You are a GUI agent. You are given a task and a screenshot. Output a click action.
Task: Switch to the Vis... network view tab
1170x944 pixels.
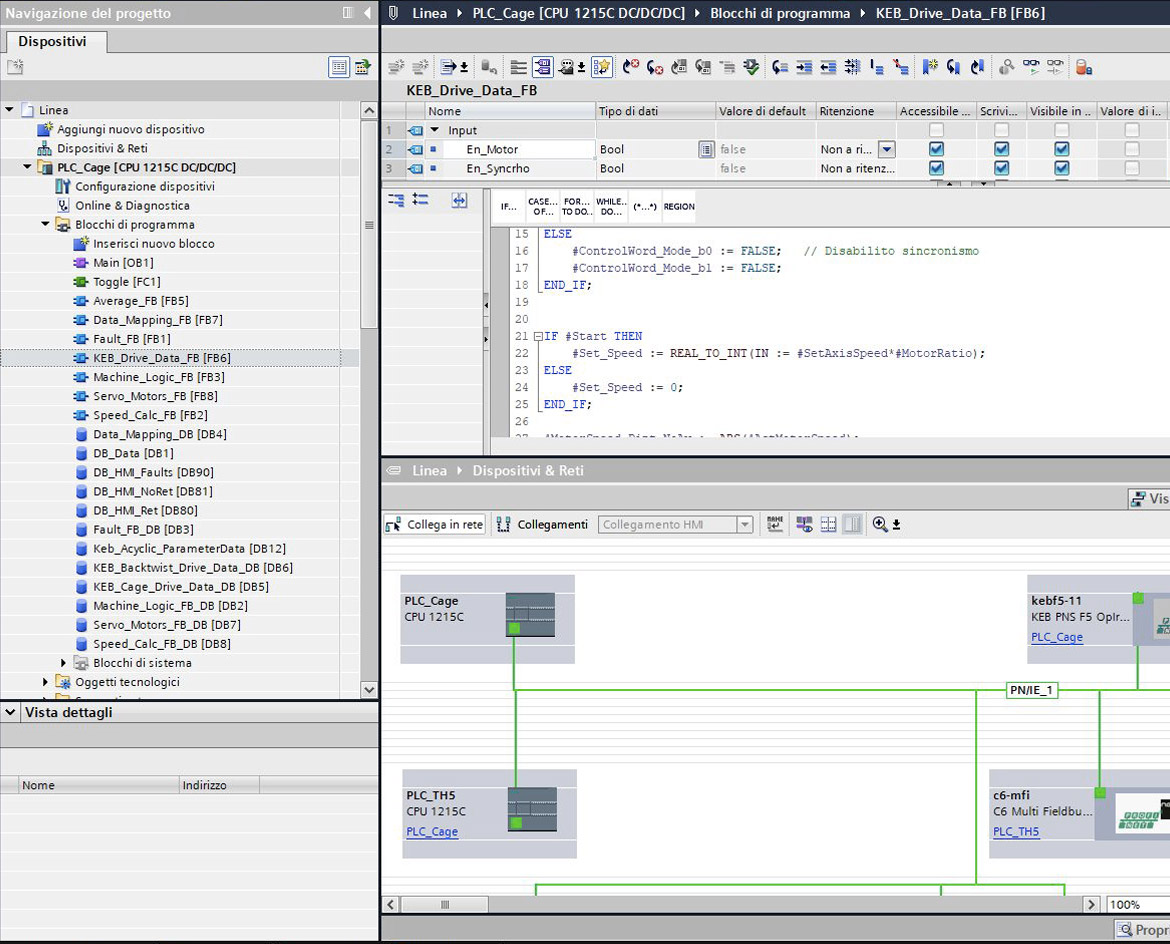tap(1148, 498)
